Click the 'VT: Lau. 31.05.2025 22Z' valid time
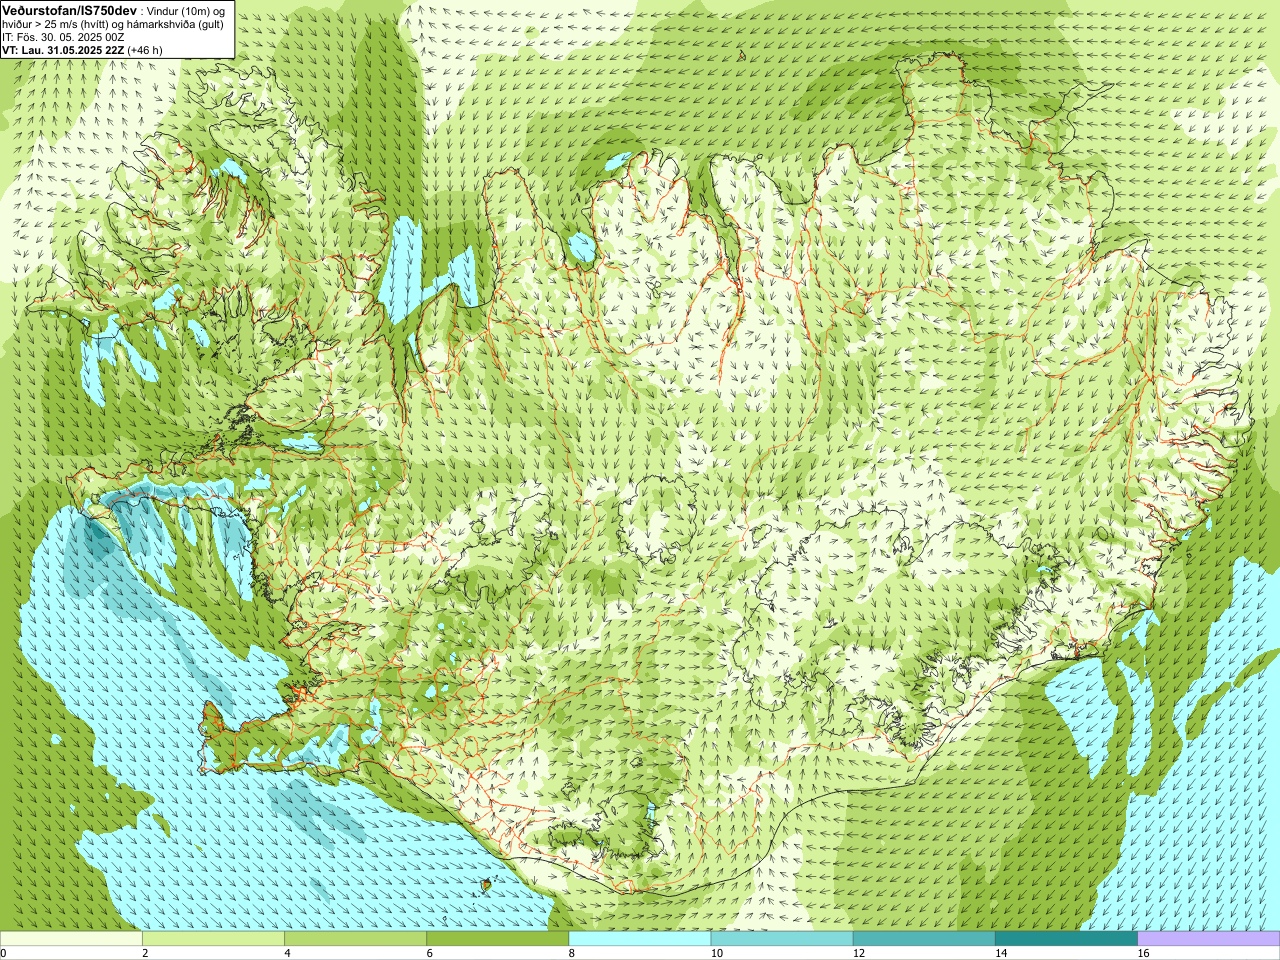The width and height of the screenshot is (1280, 960). click(x=63, y=50)
